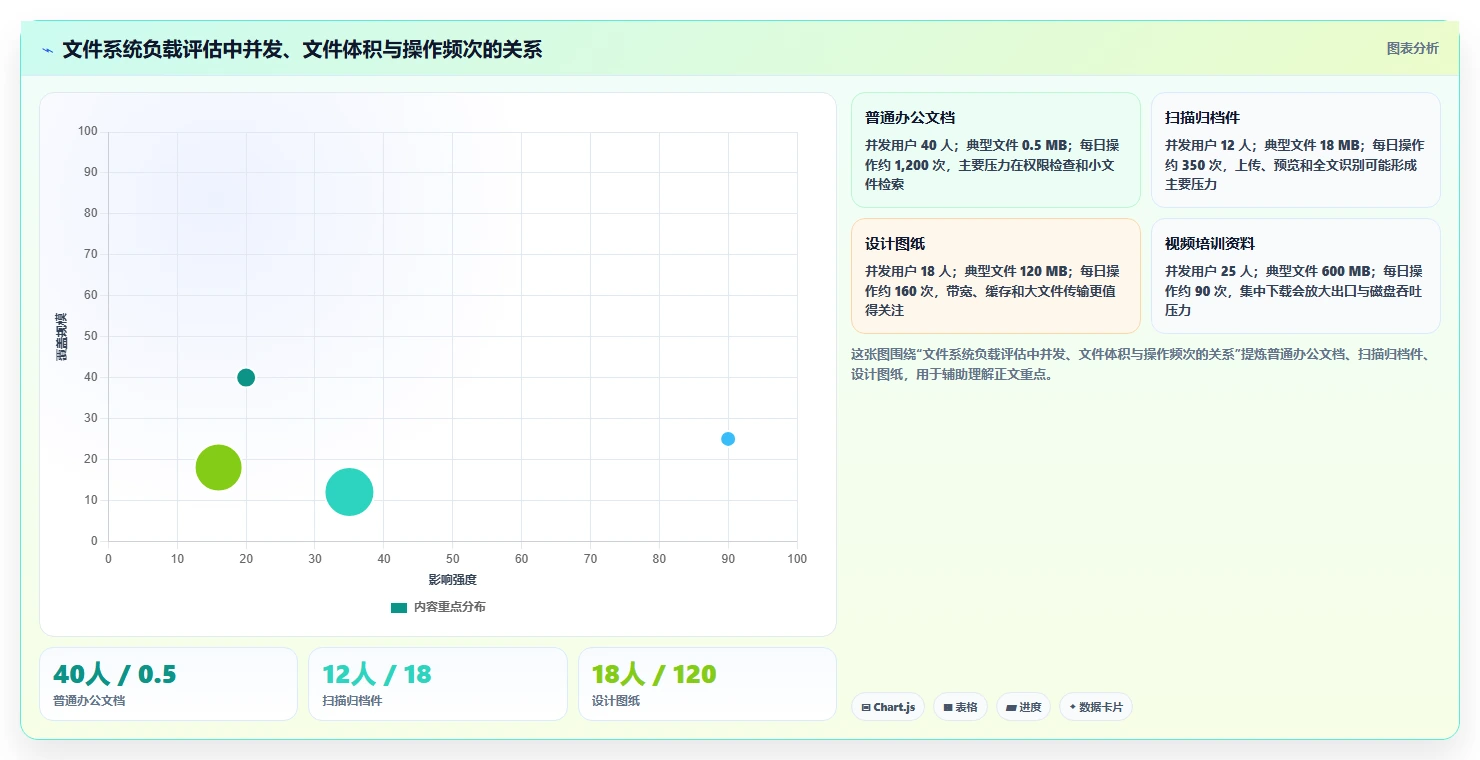Open the 视频培训资料 info card

[1295, 276]
